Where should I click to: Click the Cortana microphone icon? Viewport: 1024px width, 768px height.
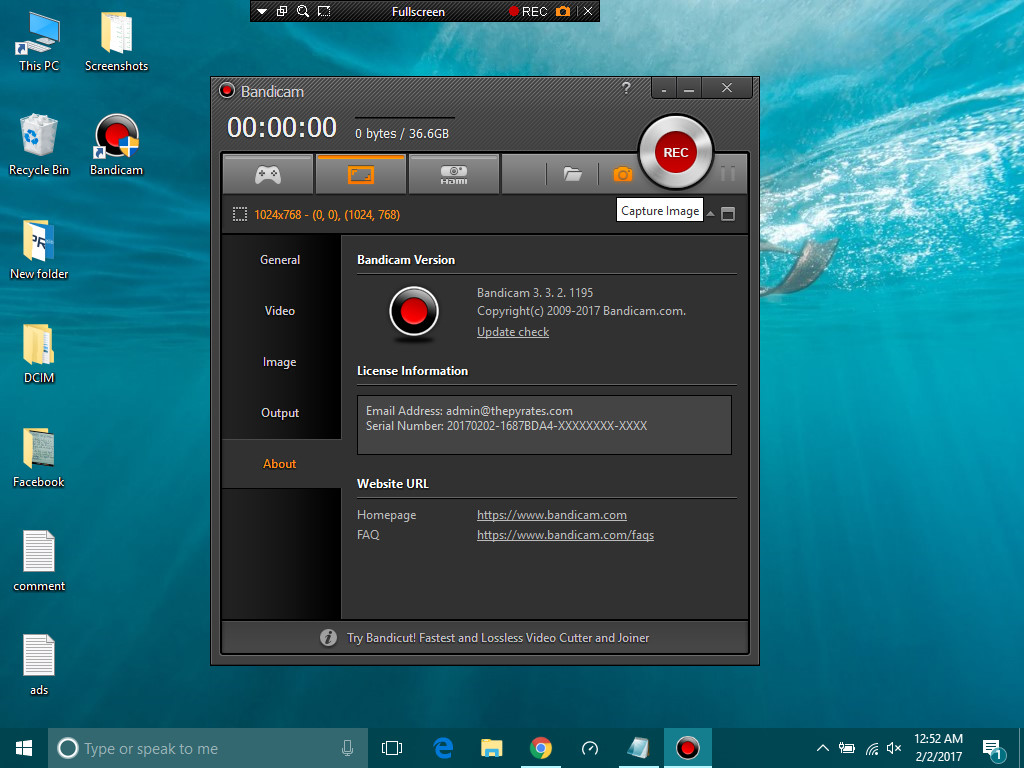(347, 748)
